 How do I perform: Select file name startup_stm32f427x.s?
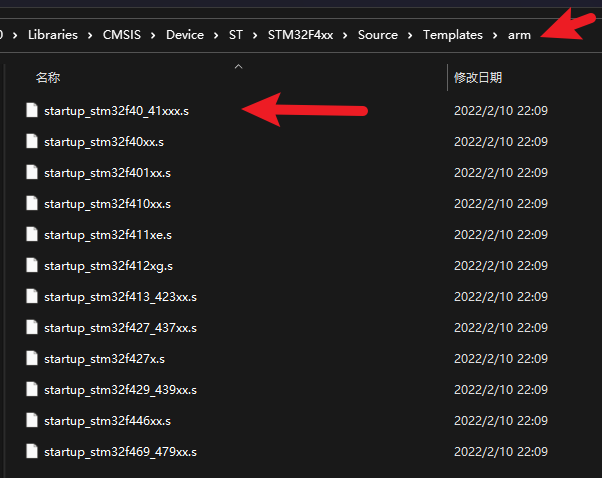(x=104, y=359)
